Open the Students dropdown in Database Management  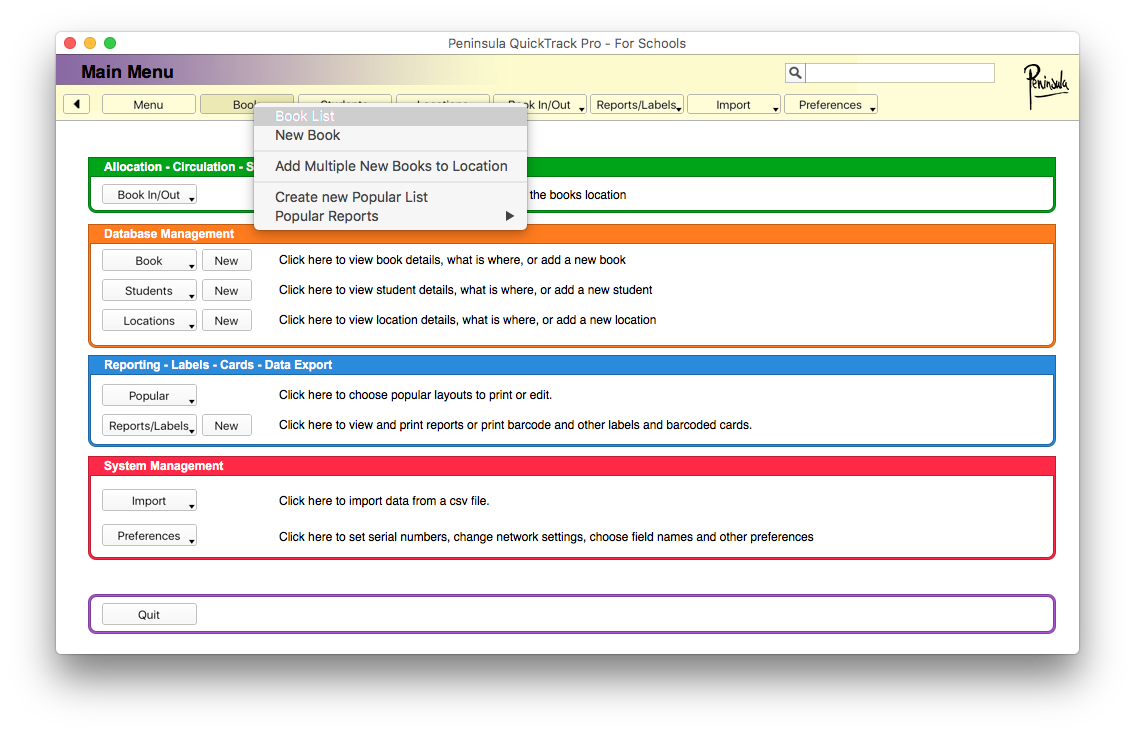click(149, 290)
